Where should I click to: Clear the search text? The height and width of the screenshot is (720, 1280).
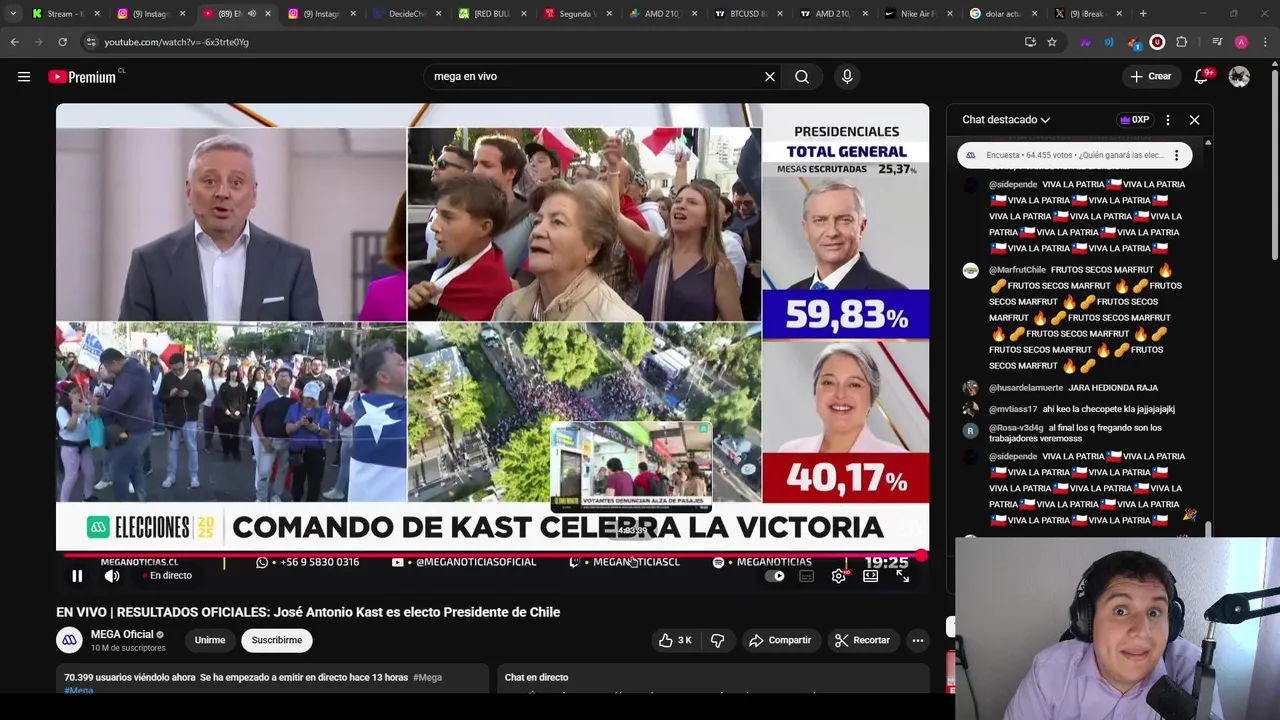pyautogui.click(x=770, y=77)
